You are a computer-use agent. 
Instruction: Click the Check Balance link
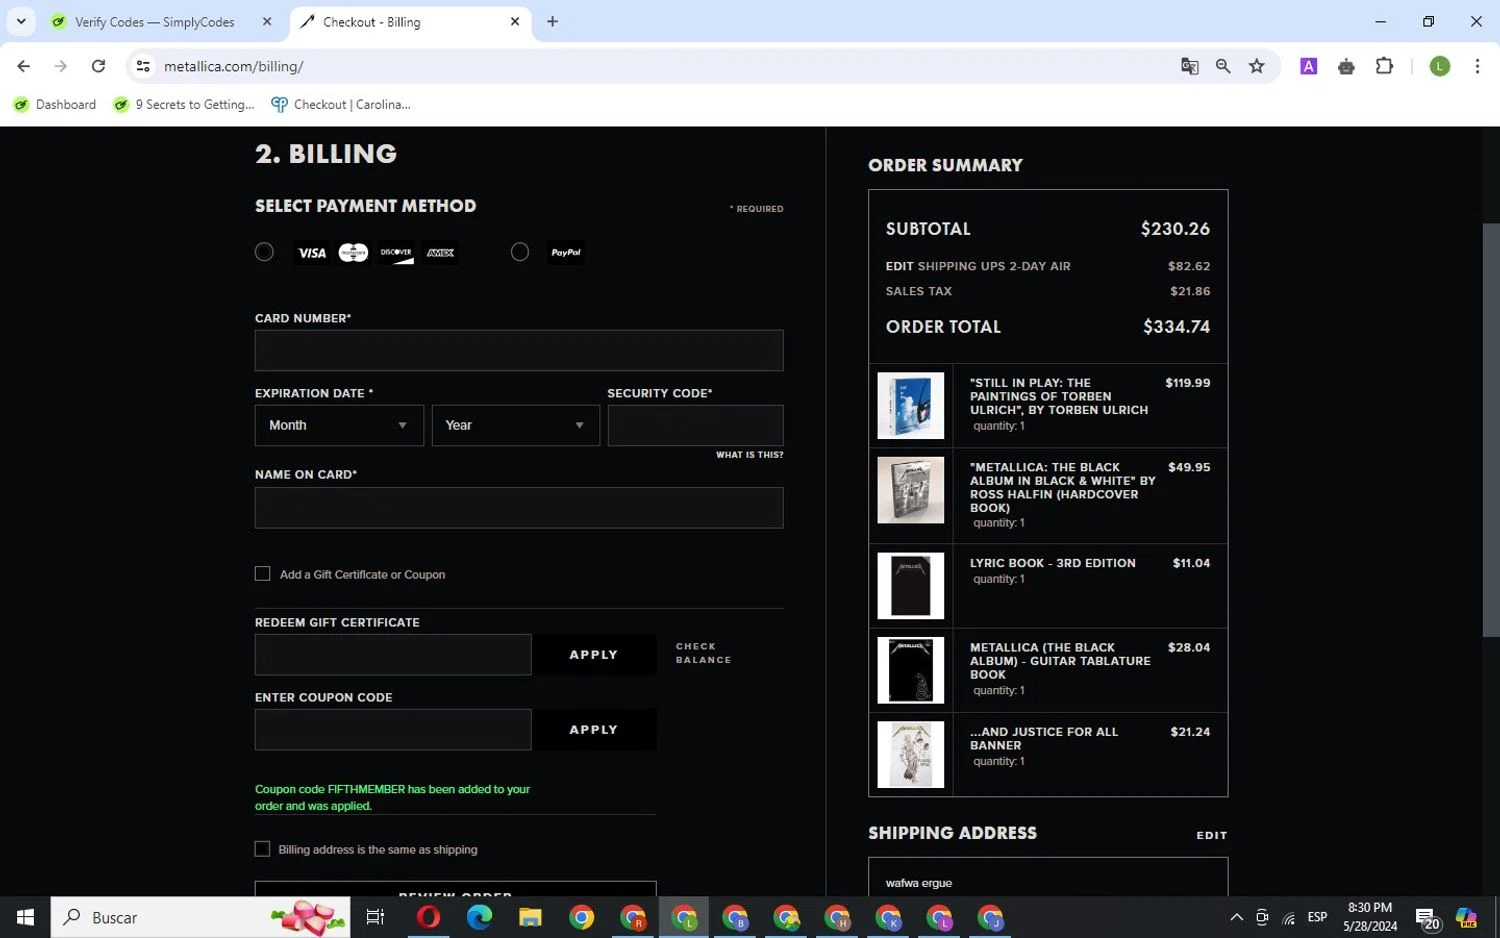(x=703, y=653)
